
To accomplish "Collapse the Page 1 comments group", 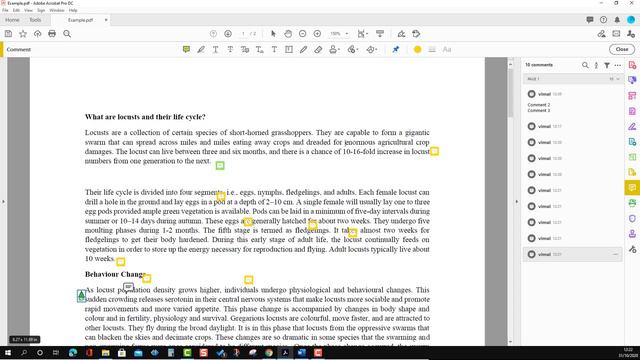I will [x=618, y=79].
